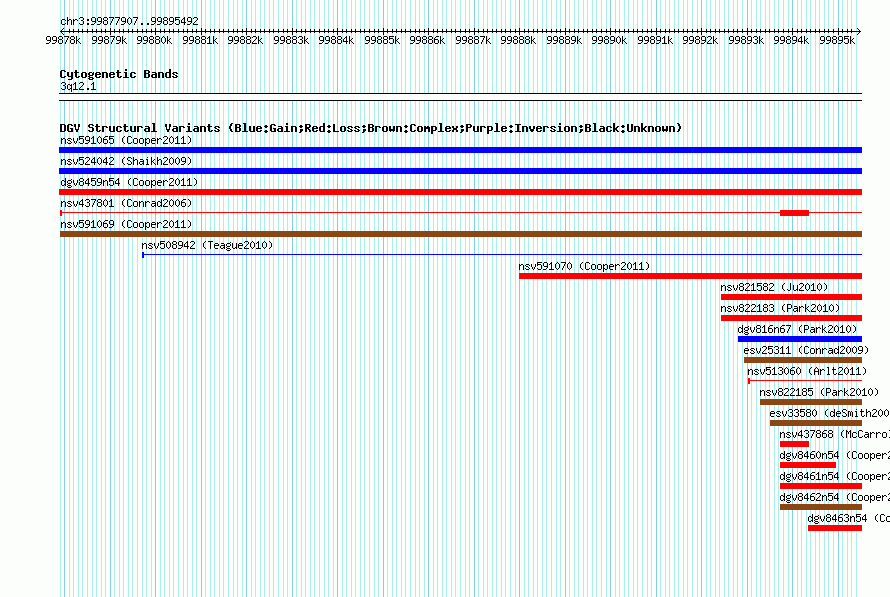Viewport: 890px width, 597px height.
Task: Open dgv8463n54 variant label
Action: click(x=849, y=518)
